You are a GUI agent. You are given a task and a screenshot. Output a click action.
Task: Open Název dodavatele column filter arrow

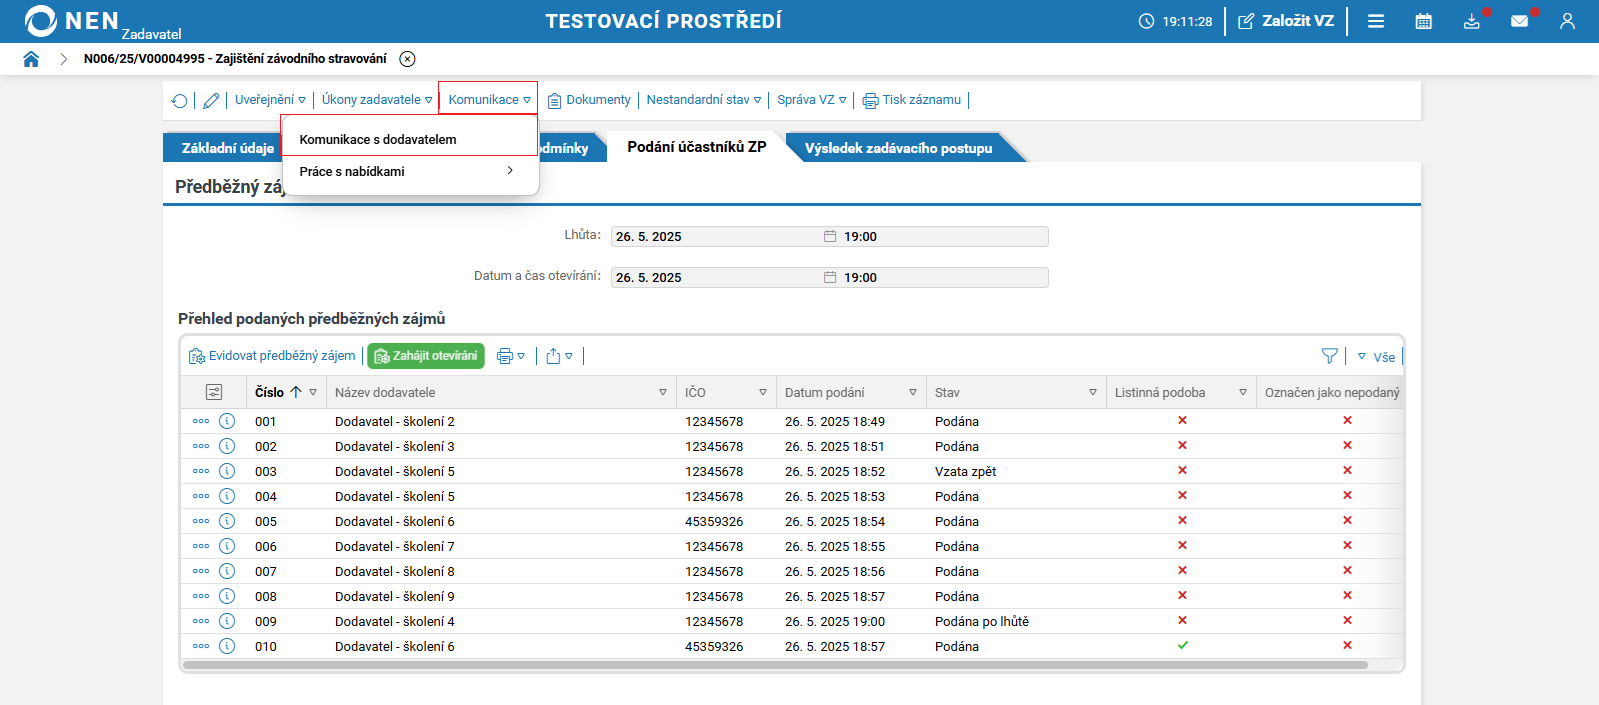click(x=663, y=392)
